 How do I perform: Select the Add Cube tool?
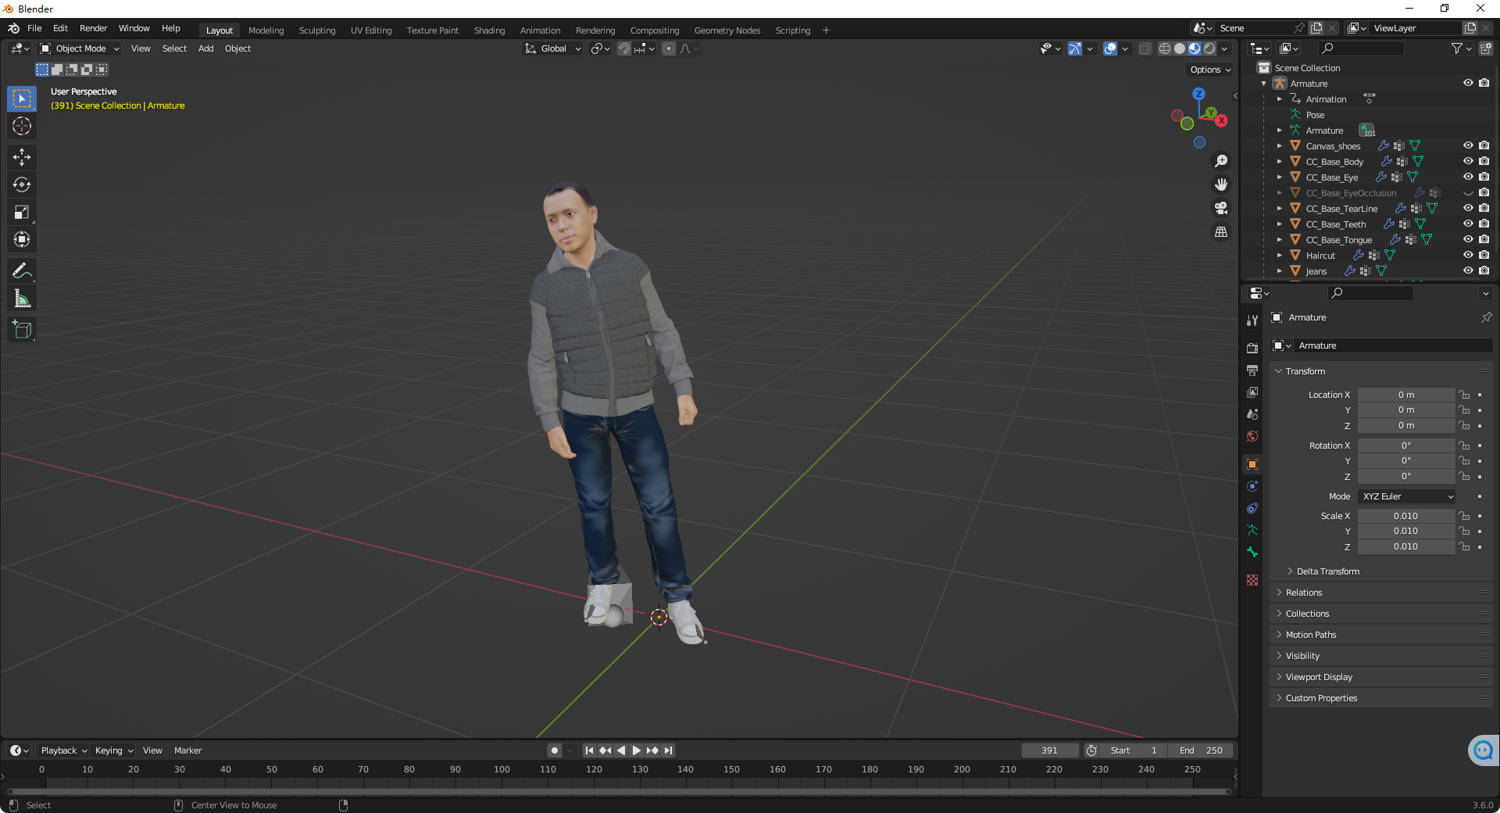click(x=22, y=330)
